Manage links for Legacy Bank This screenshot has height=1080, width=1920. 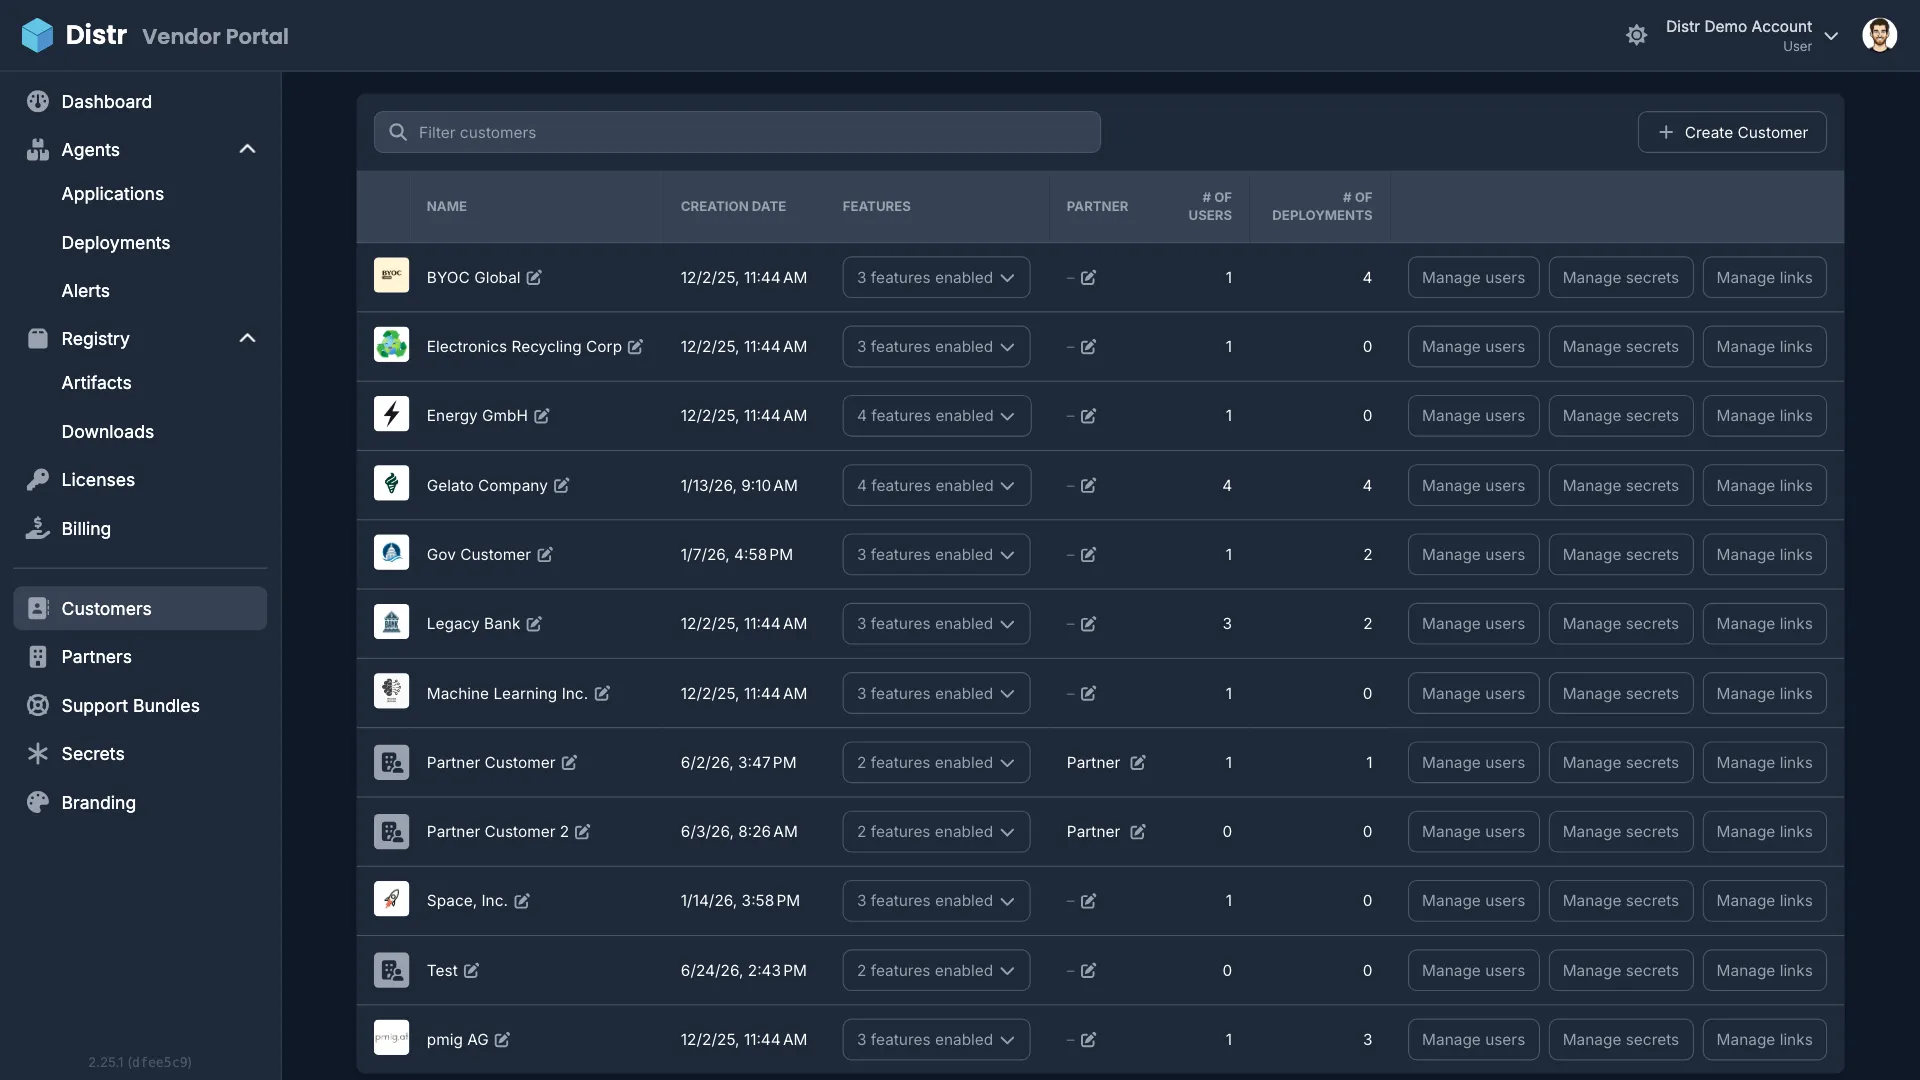tap(1764, 623)
